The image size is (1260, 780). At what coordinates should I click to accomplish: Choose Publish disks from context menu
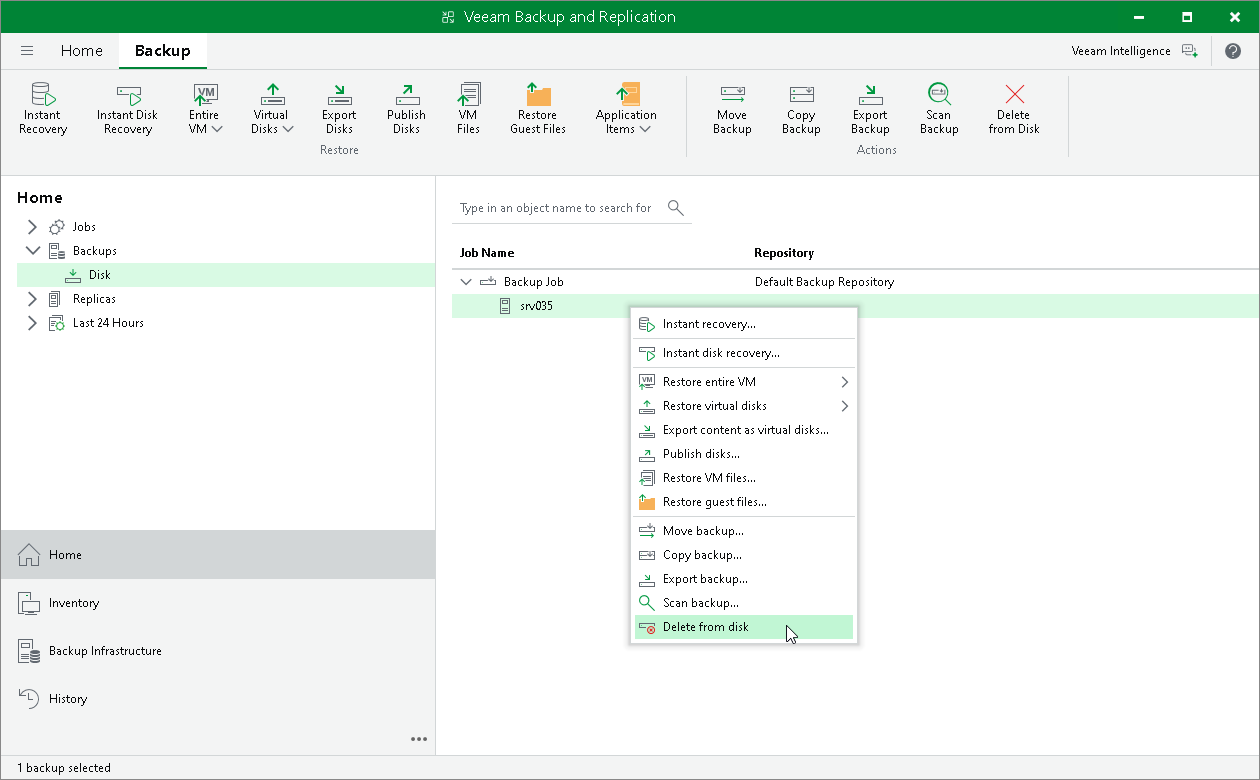pos(744,454)
